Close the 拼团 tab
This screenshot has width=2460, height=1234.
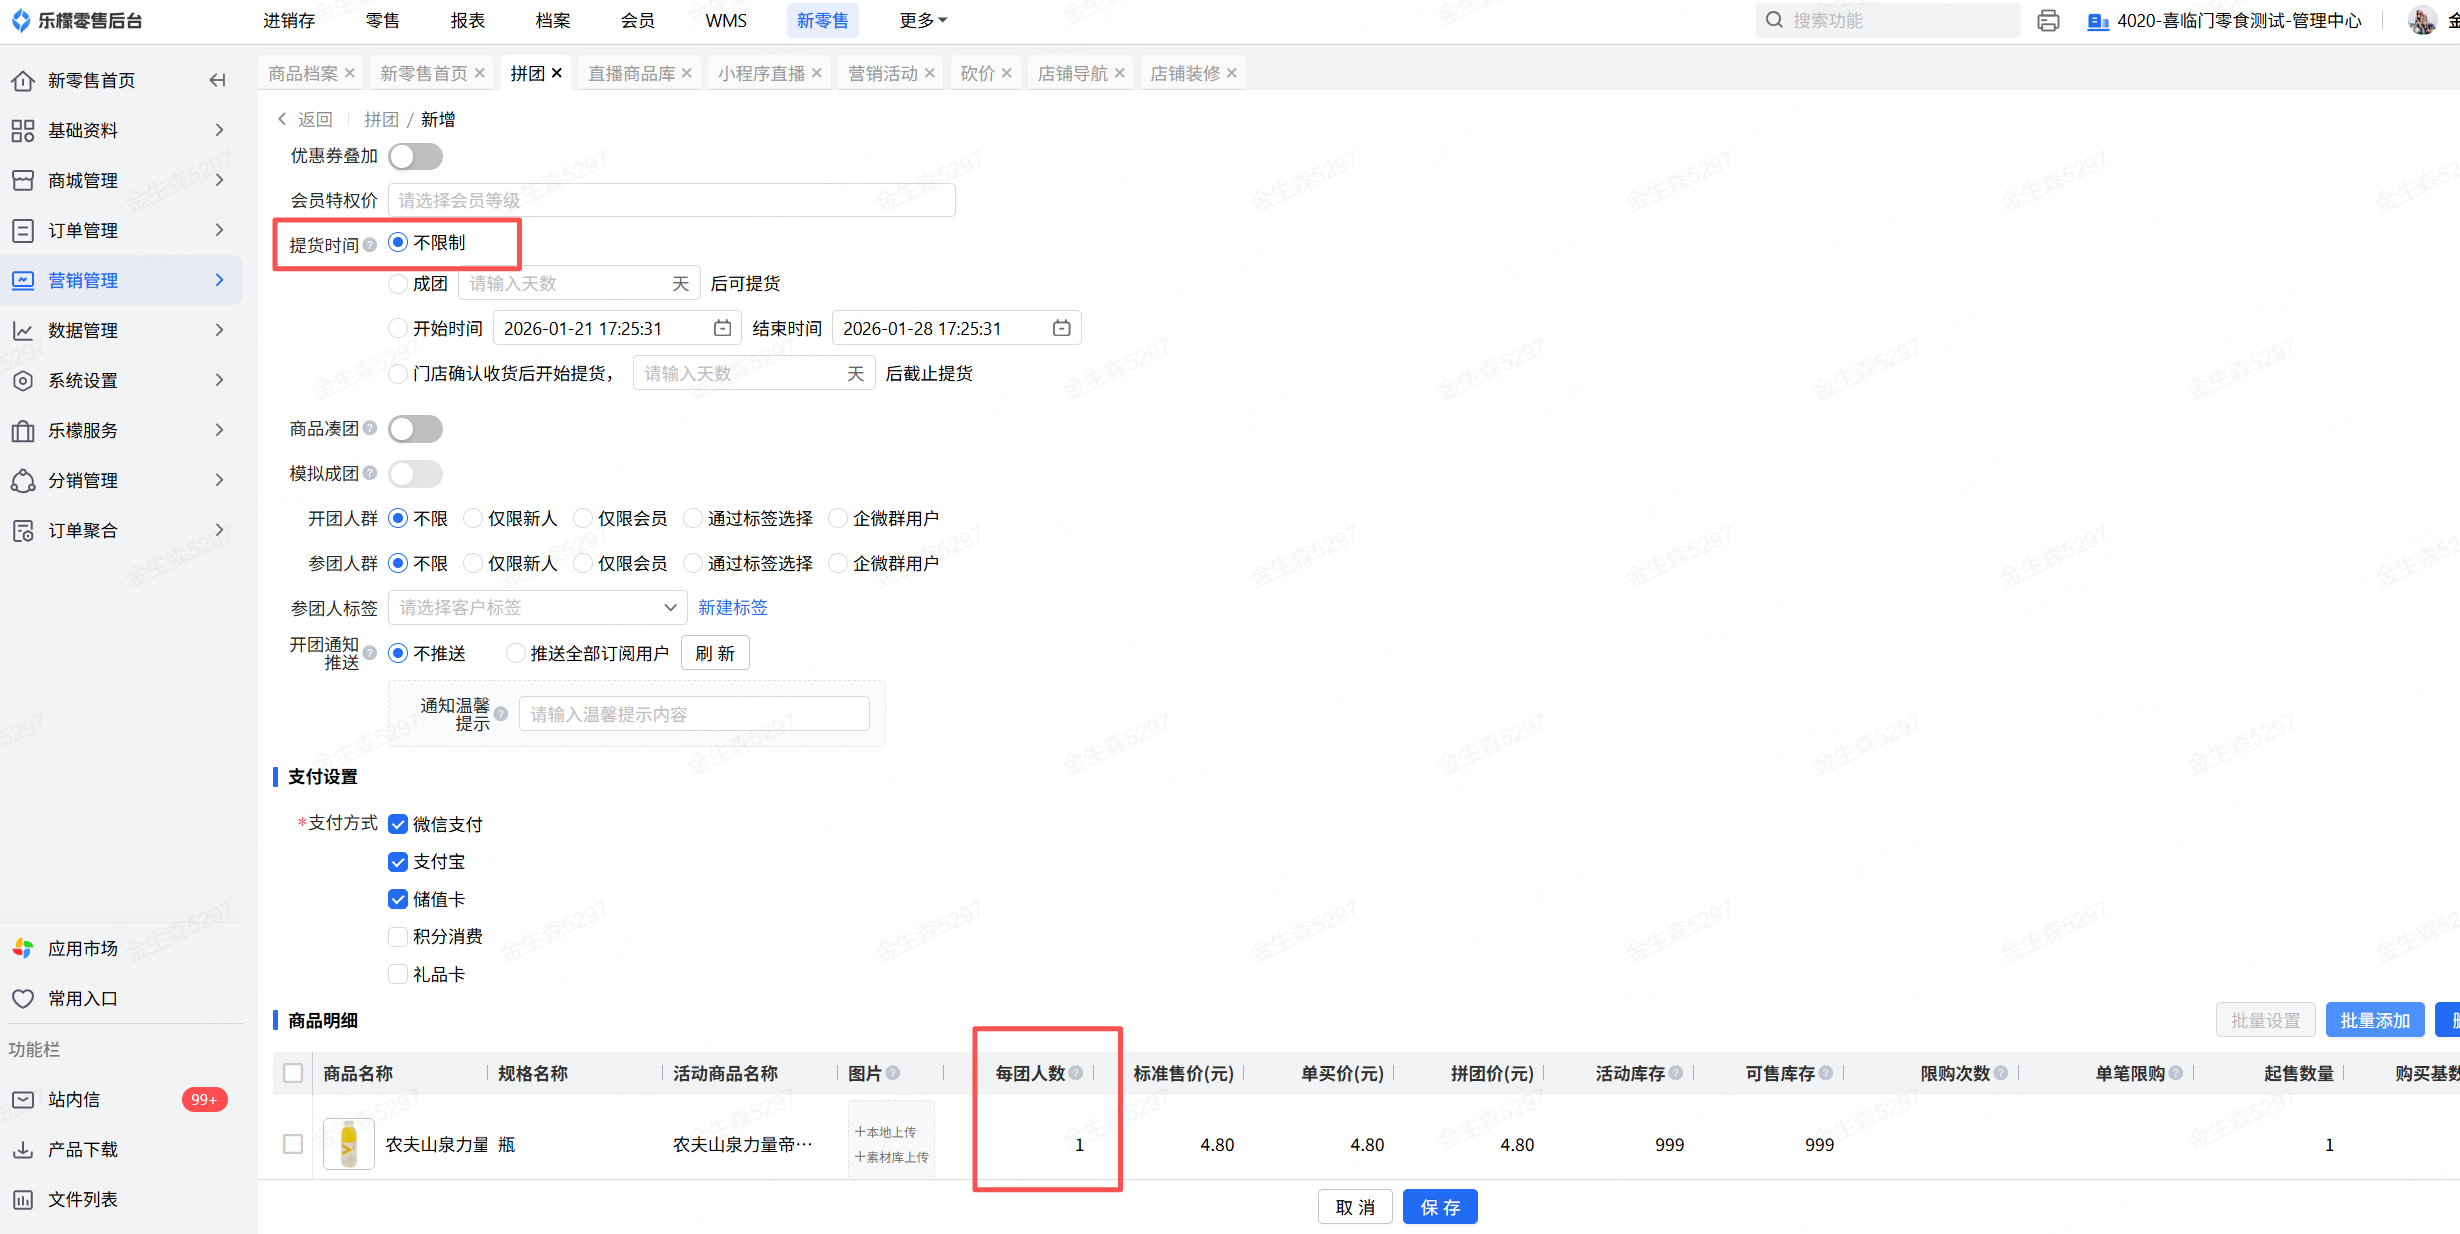557,73
